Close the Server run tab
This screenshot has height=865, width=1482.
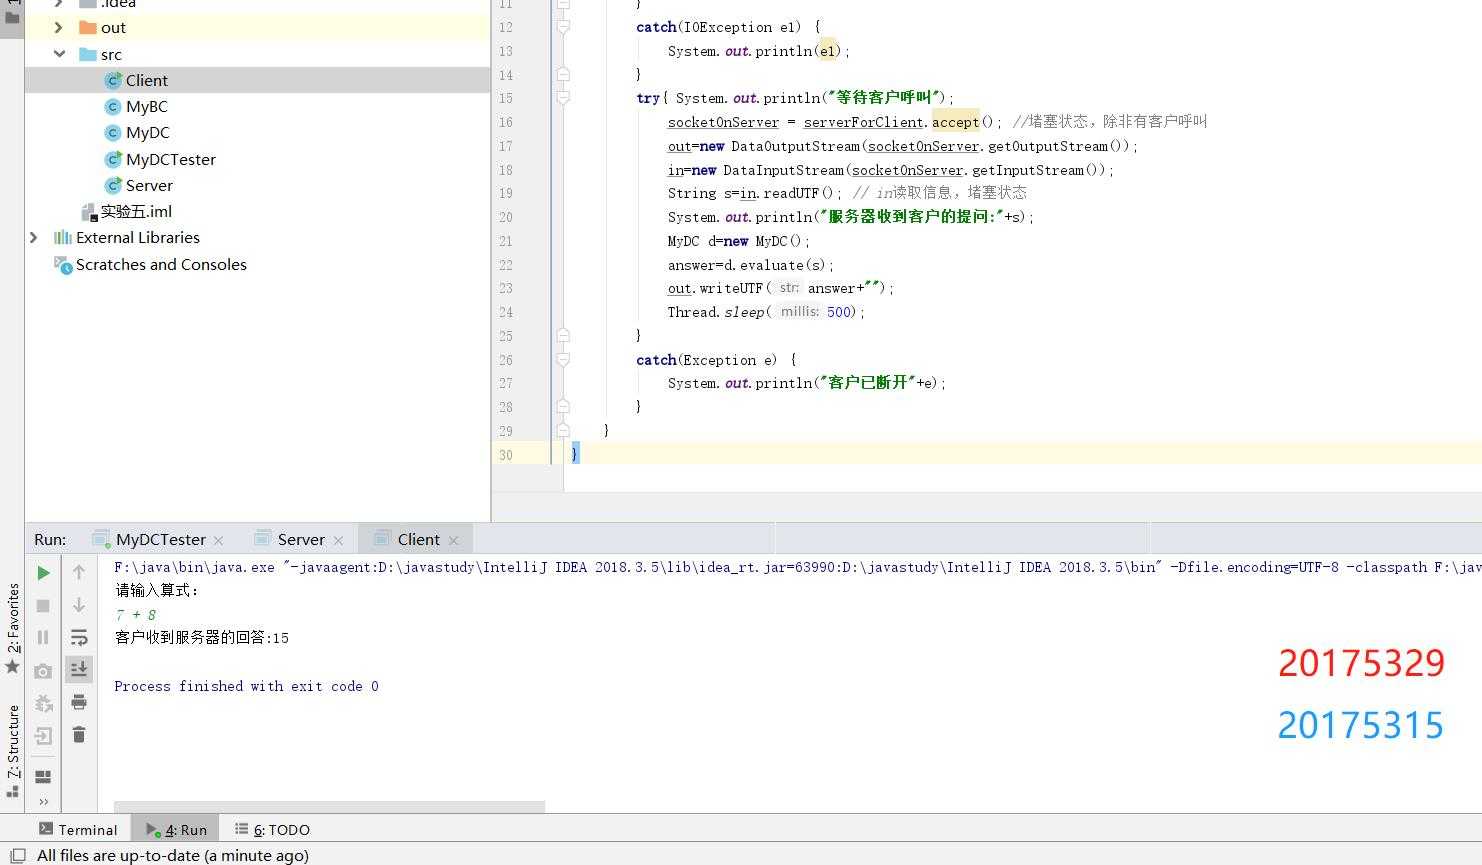click(x=338, y=540)
